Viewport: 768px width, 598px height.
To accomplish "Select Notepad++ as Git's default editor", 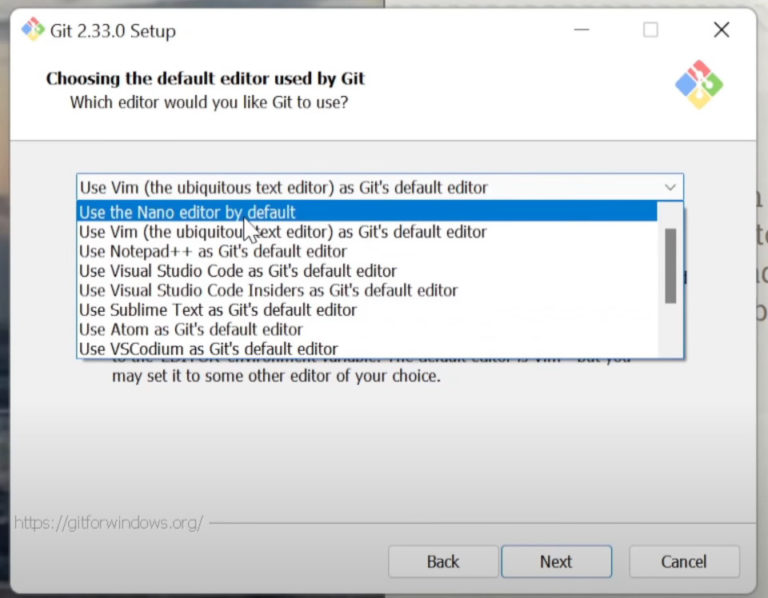I will 367,251.
